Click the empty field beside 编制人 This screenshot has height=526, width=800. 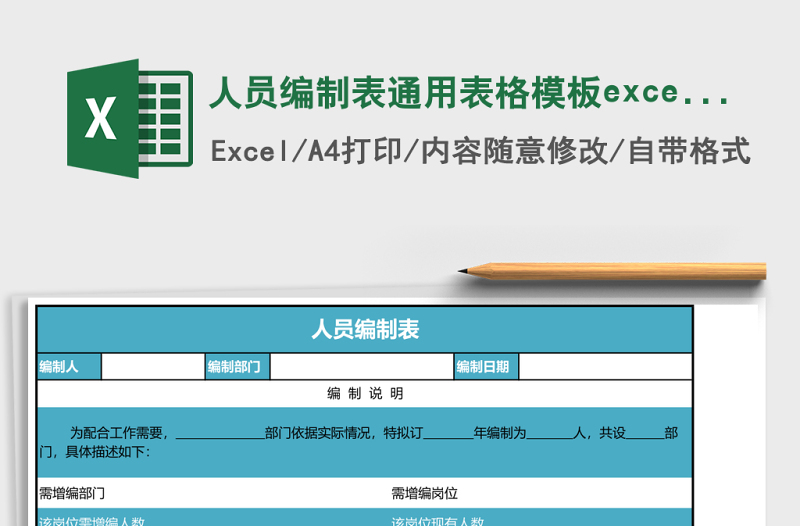[152, 367]
